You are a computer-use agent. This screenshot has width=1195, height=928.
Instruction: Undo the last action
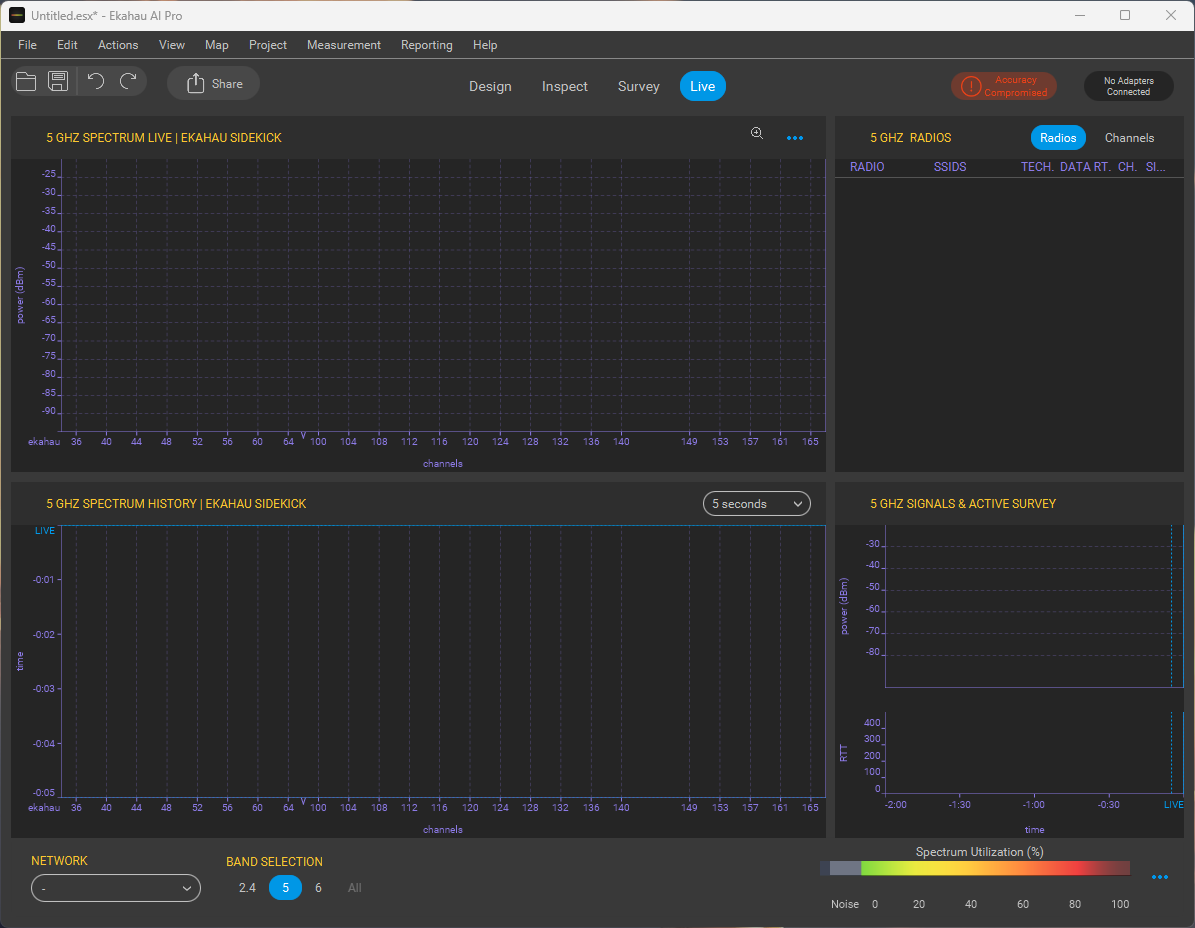tap(96, 82)
